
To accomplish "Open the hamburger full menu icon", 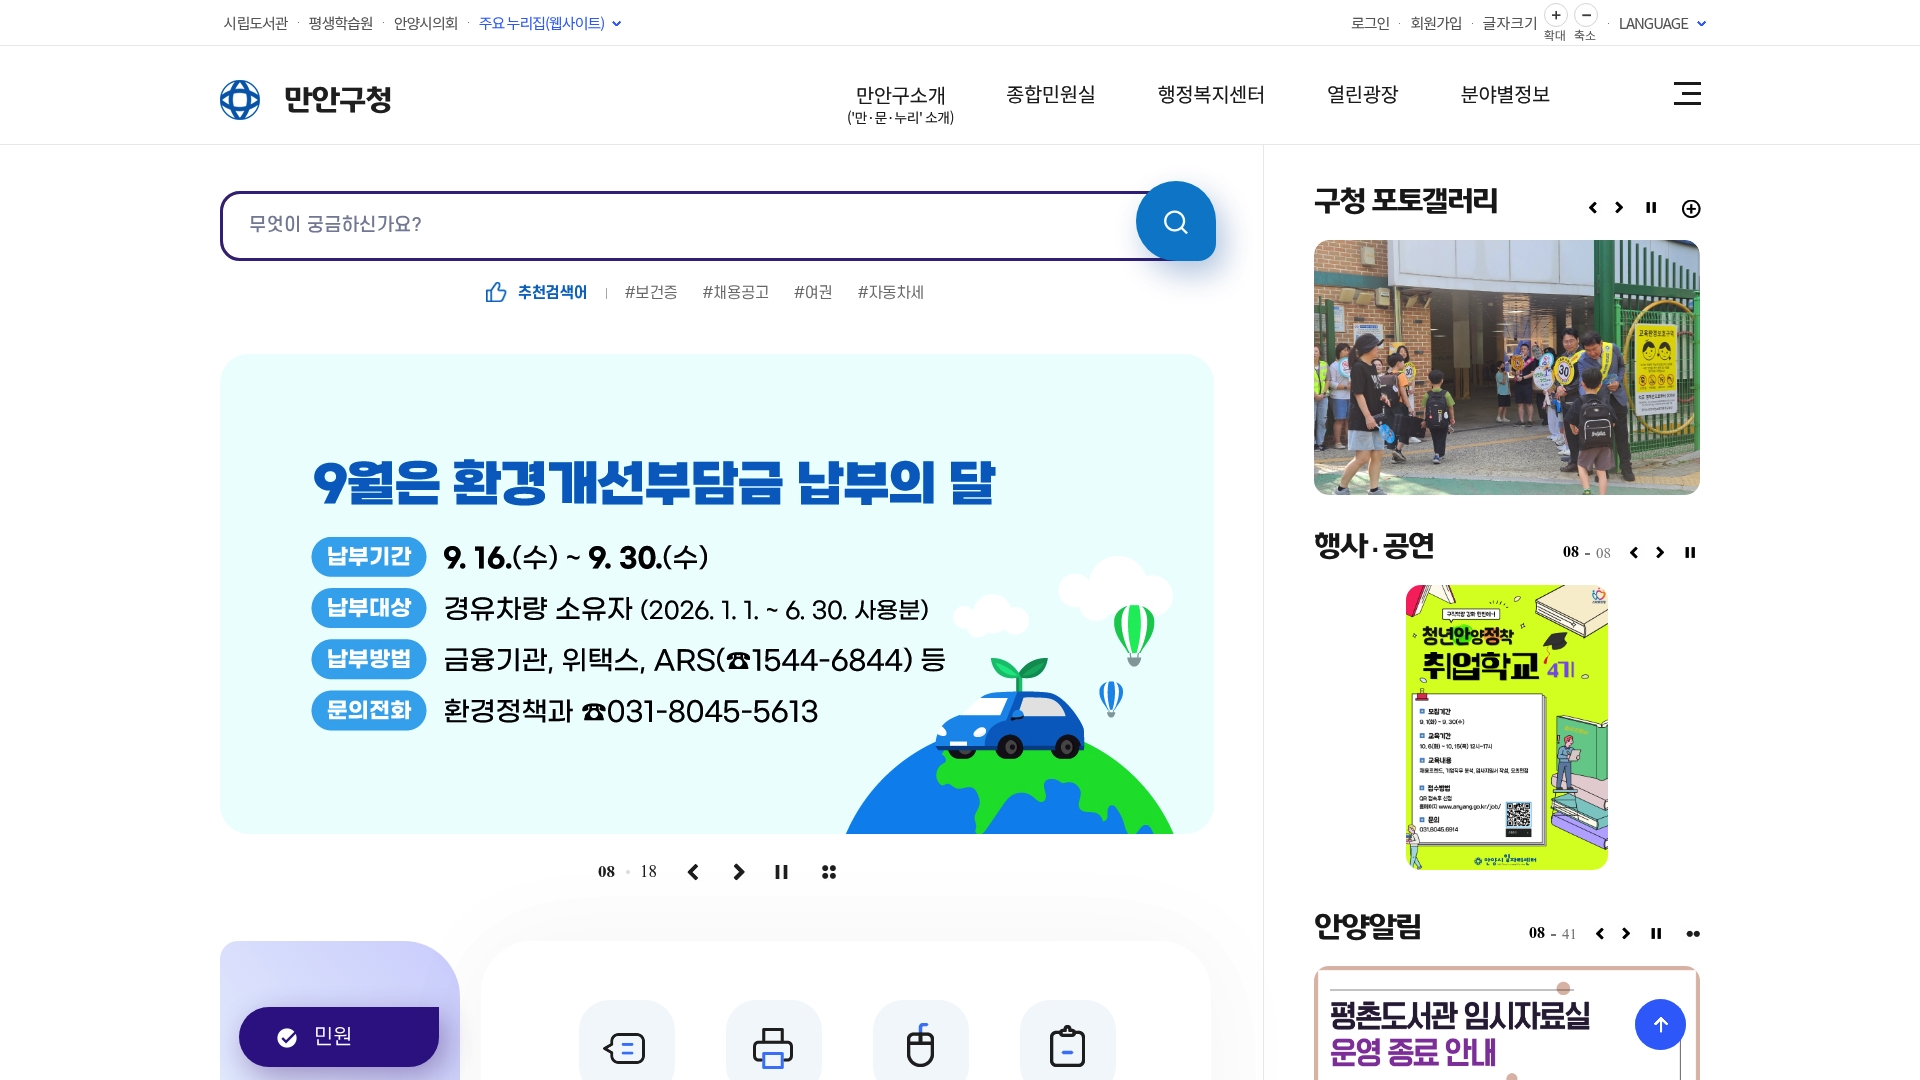I will click(1687, 94).
